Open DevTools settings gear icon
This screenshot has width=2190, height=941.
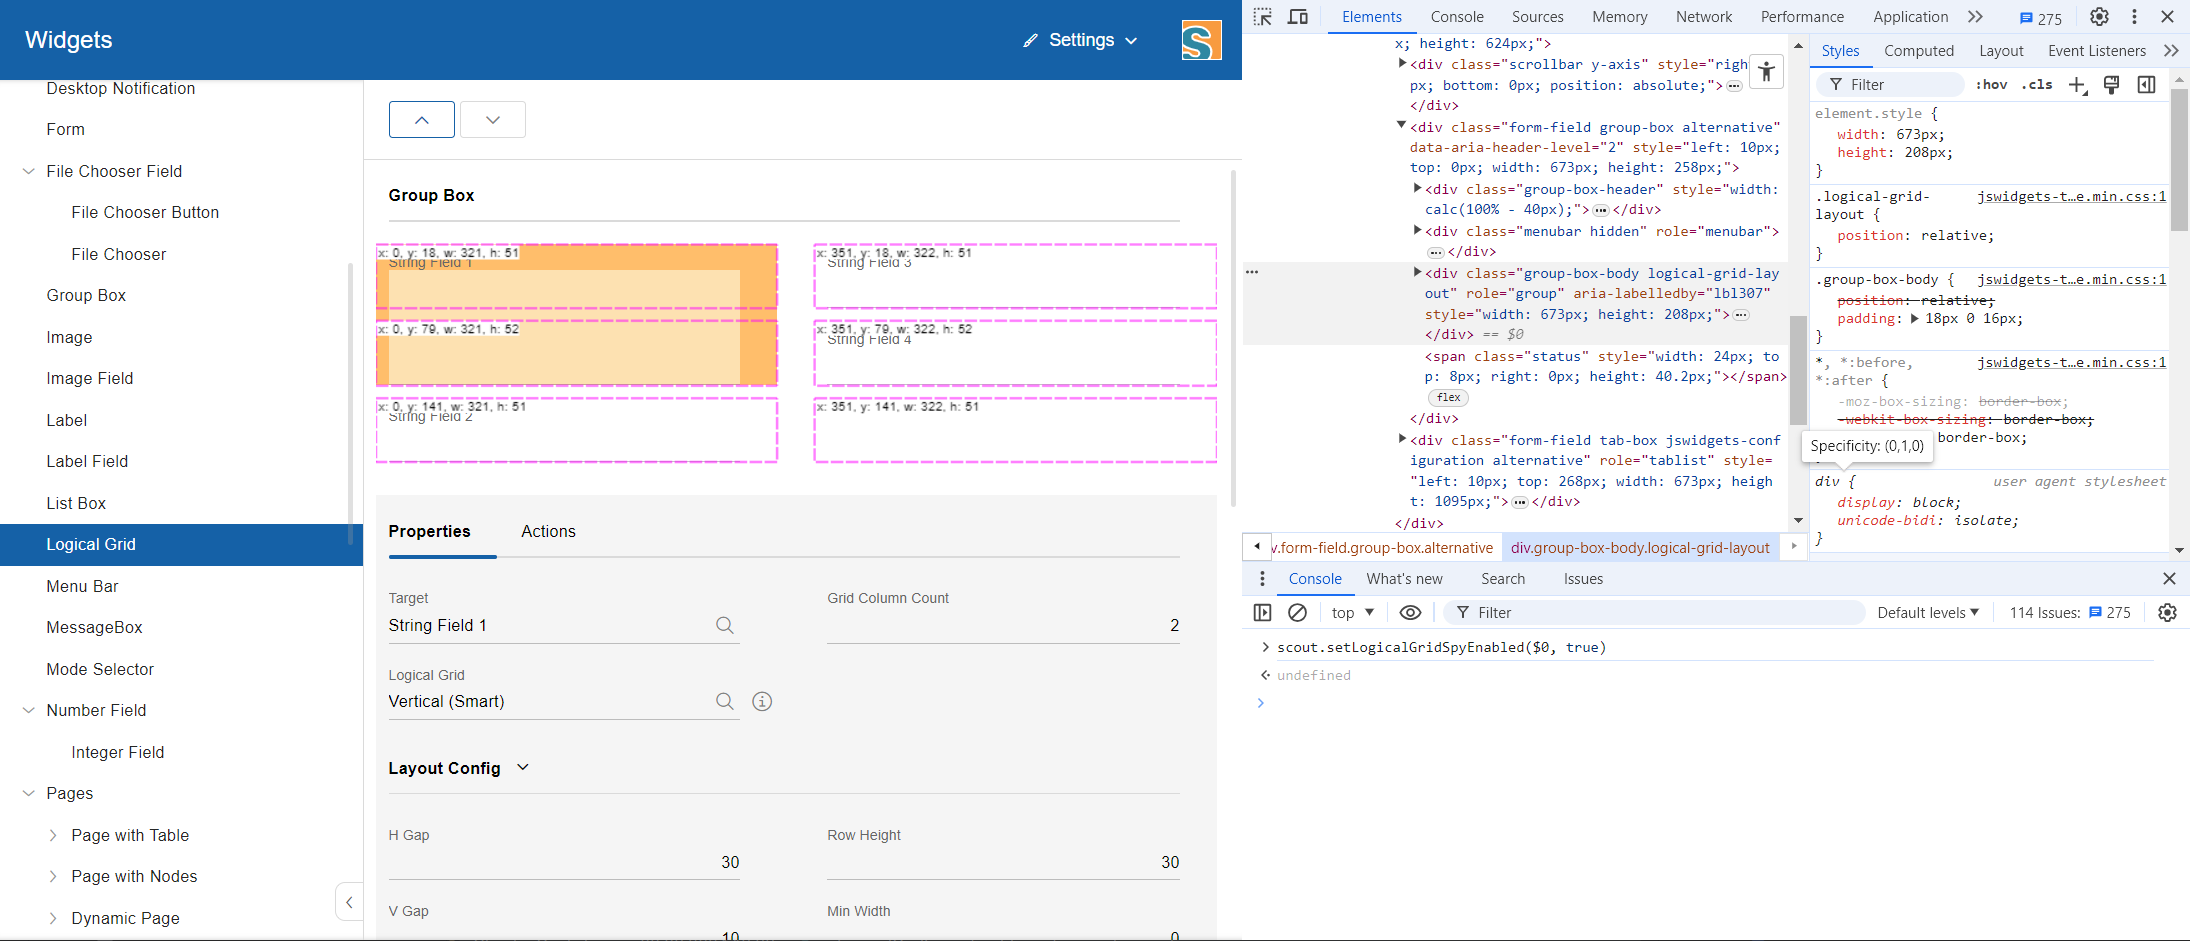(x=2099, y=17)
